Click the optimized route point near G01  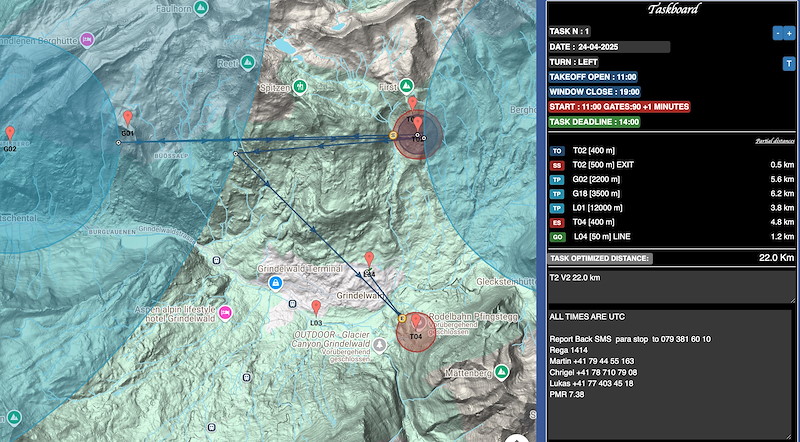118,143
